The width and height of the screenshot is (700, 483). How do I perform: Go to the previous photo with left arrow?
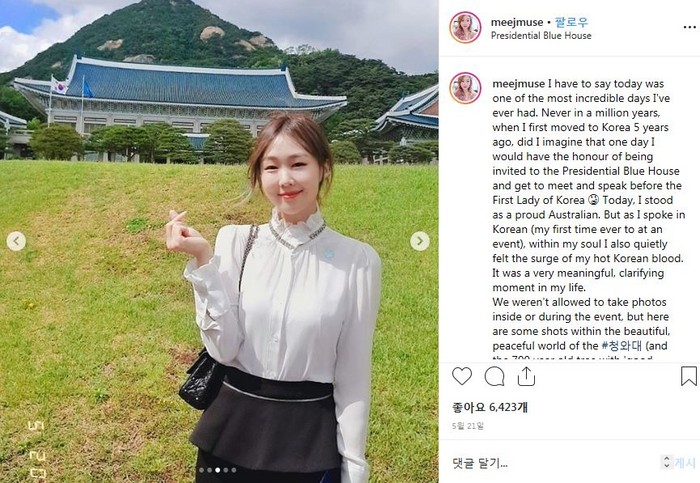pyautogui.click(x=16, y=241)
